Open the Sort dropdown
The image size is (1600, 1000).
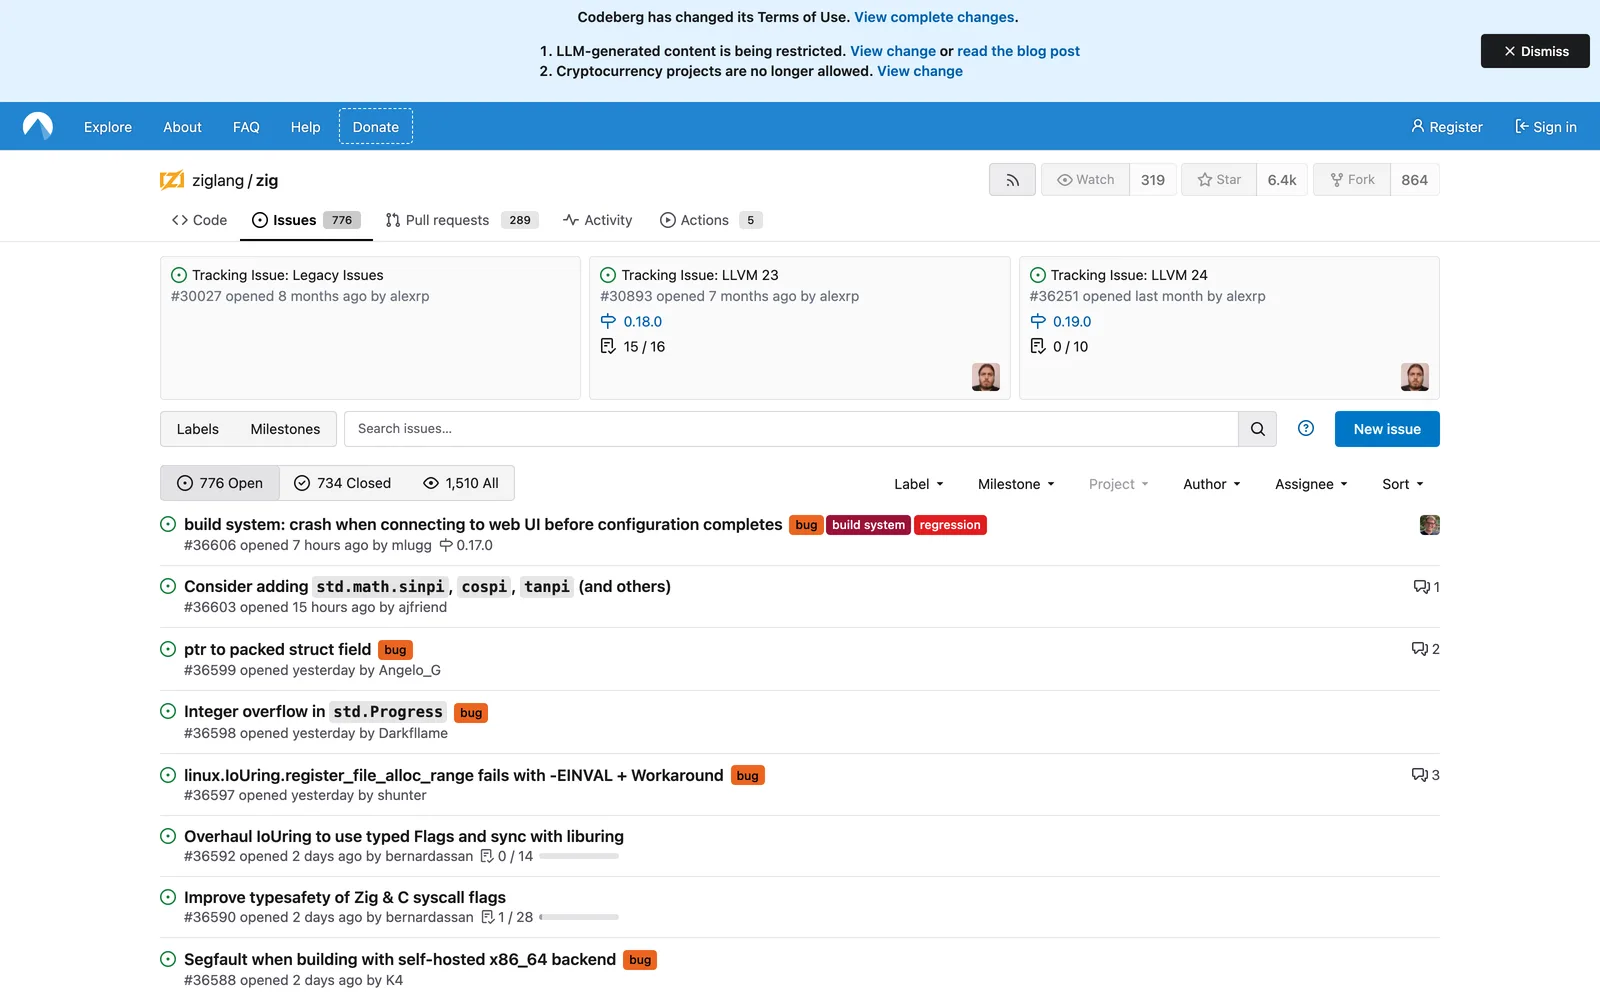(x=1403, y=484)
